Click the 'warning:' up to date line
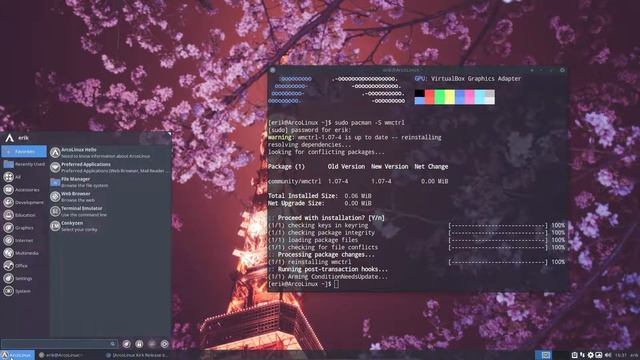Screen dimensions: 640x360 tap(355, 137)
